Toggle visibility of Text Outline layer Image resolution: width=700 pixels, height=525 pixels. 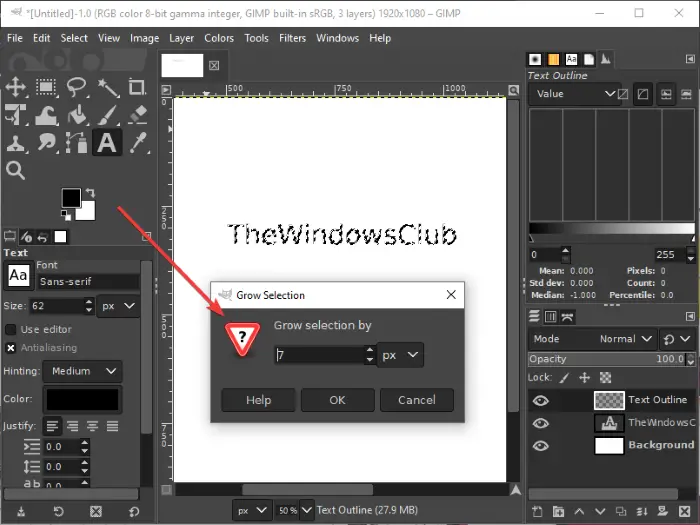pyautogui.click(x=541, y=400)
